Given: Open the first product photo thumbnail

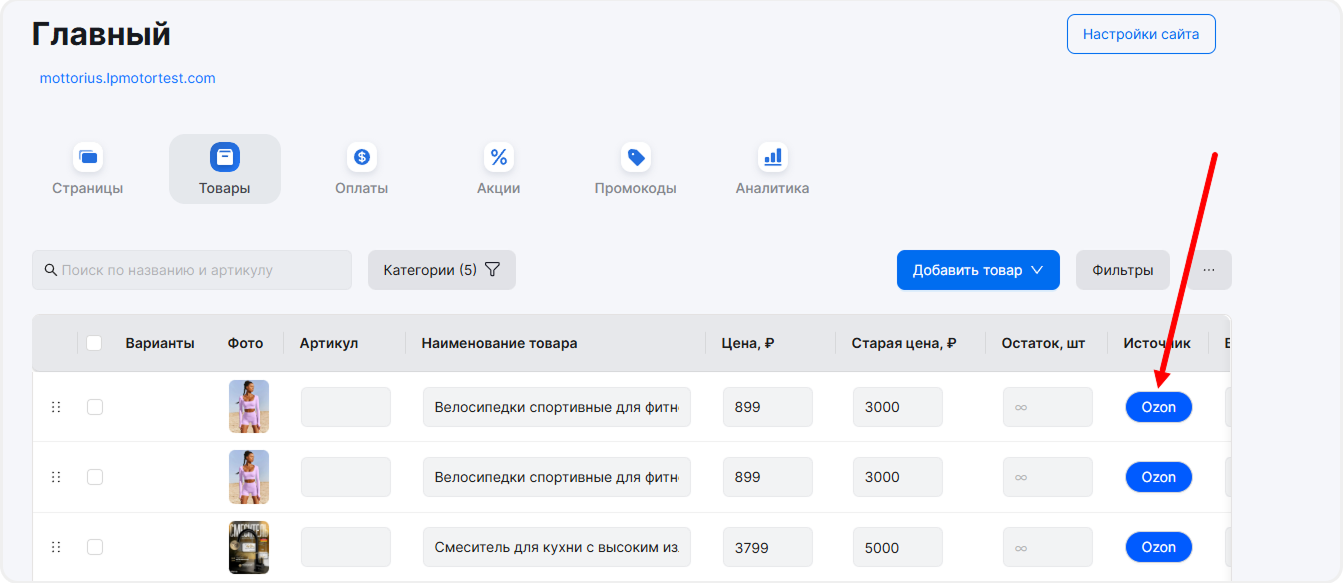Looking at the screenshot, I should 249,406.
